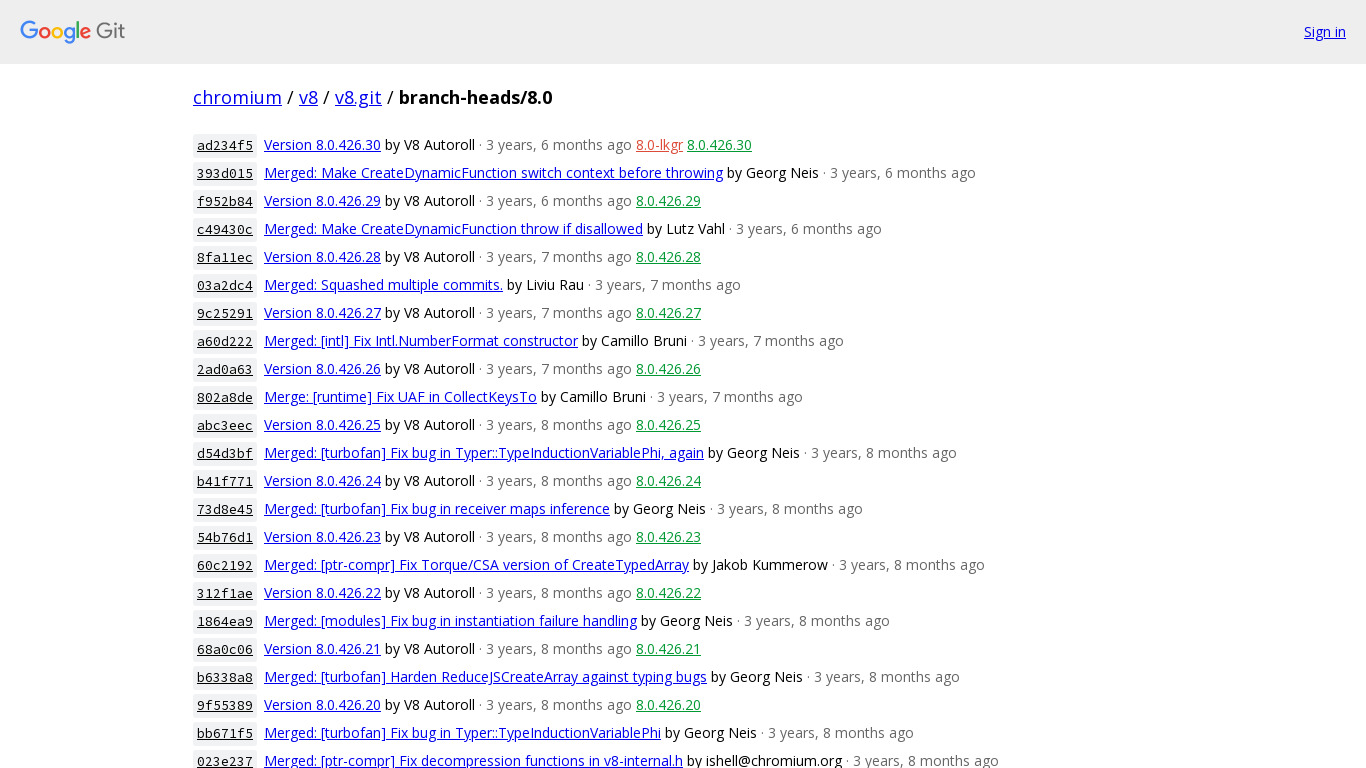Click the Google Git logo

(x=73, y=32)
